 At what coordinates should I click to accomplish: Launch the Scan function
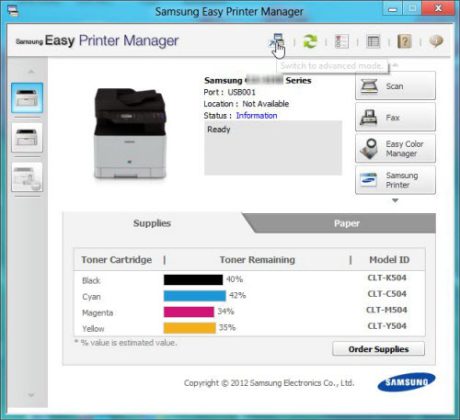coord(395,86)
